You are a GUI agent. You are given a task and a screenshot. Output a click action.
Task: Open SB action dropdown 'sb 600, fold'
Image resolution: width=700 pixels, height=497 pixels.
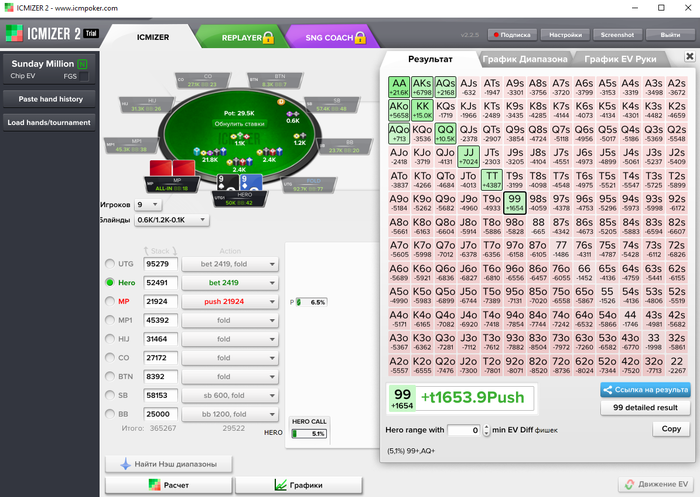[x=230, y=395]
